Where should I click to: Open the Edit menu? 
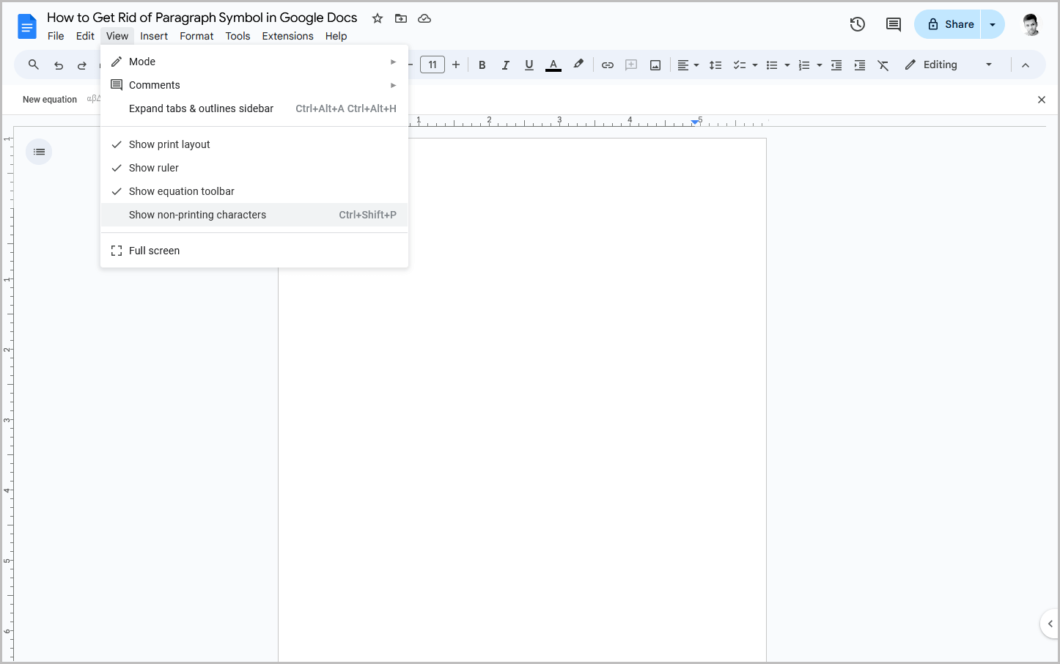coord(85,36)
